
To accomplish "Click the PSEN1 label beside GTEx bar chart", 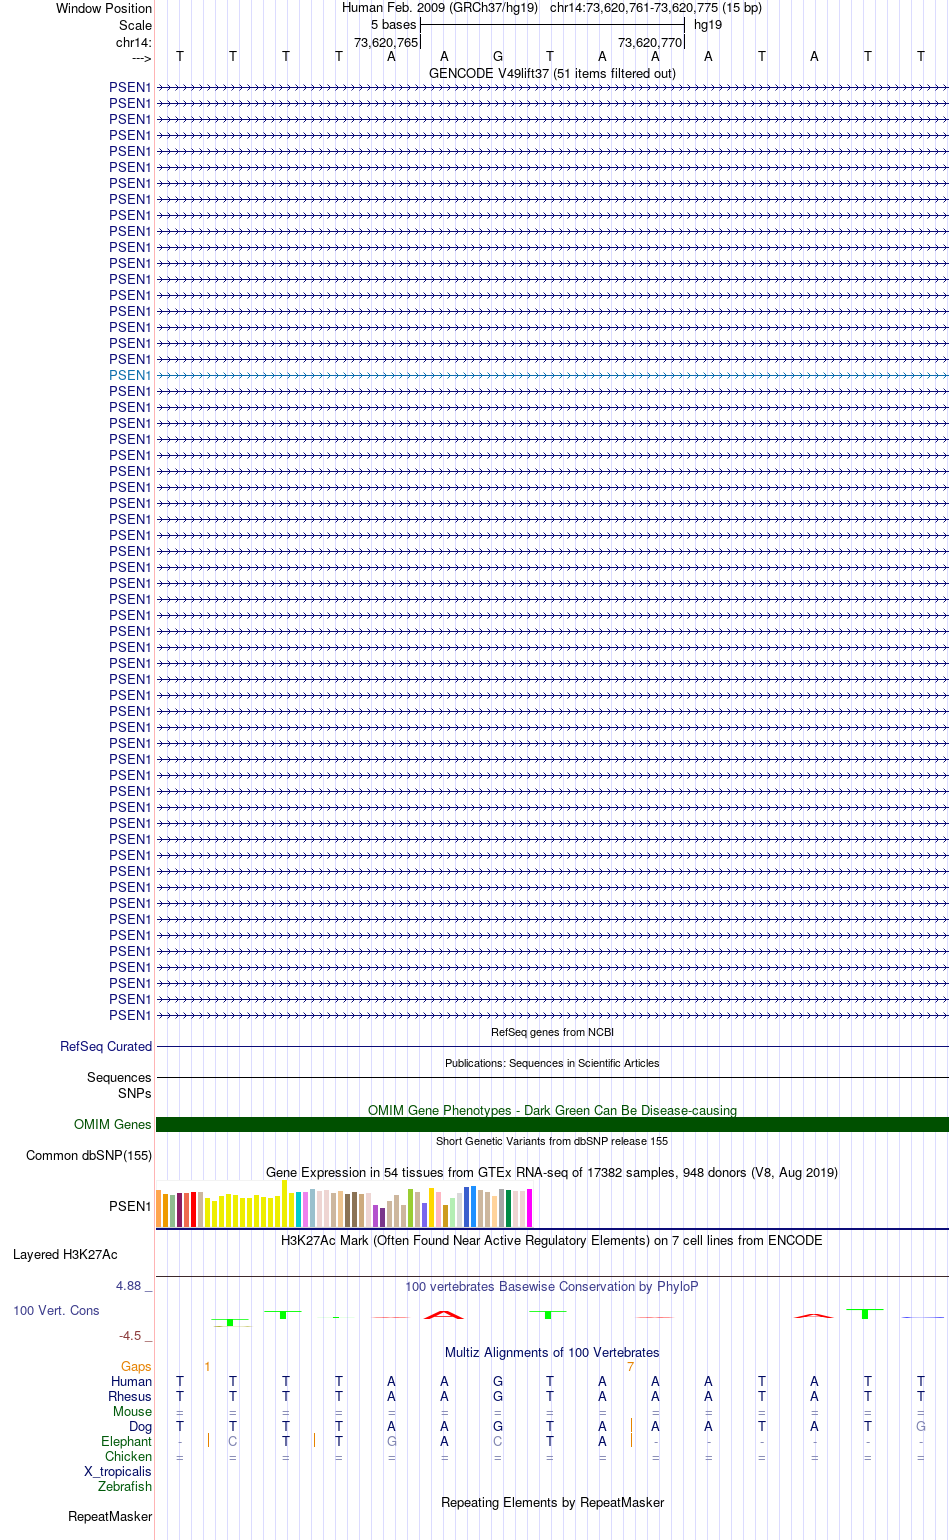I will [130, 1207].
